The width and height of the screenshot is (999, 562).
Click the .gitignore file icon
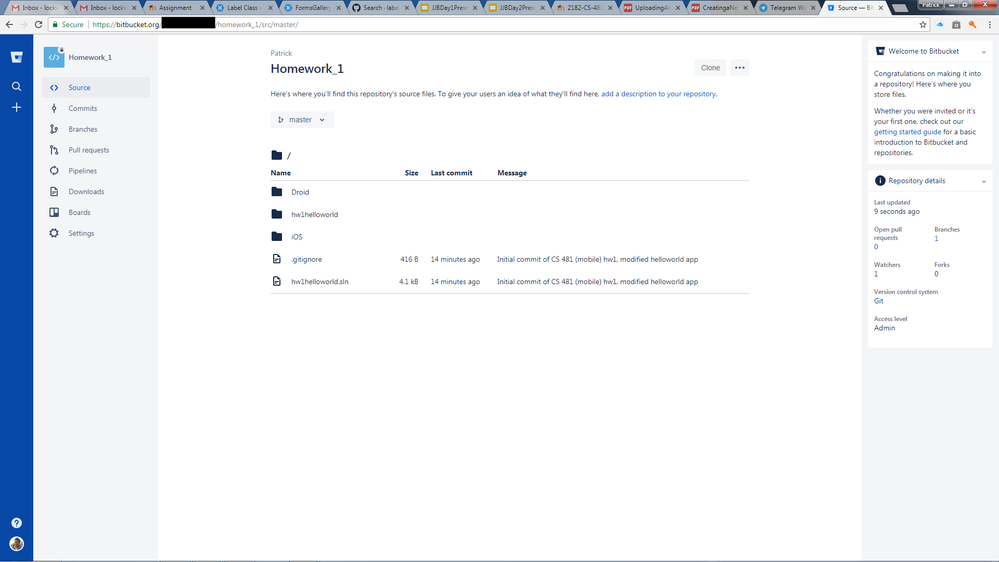[x=277, y=259]
